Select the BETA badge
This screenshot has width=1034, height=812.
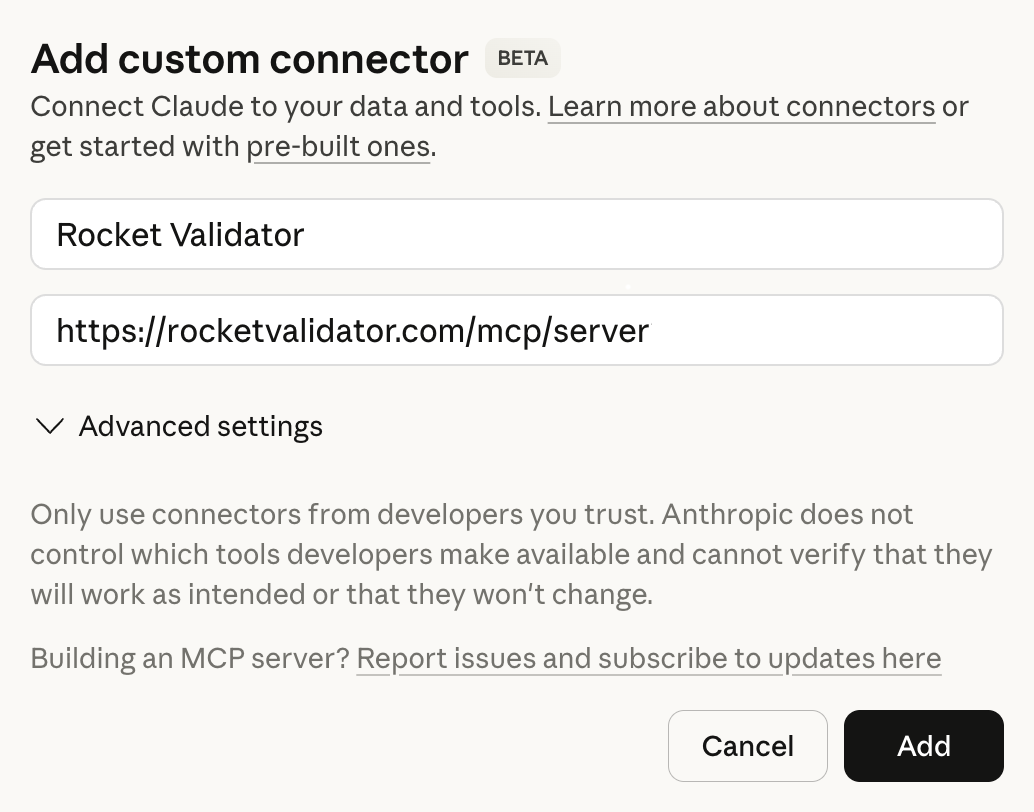[522, 58]
